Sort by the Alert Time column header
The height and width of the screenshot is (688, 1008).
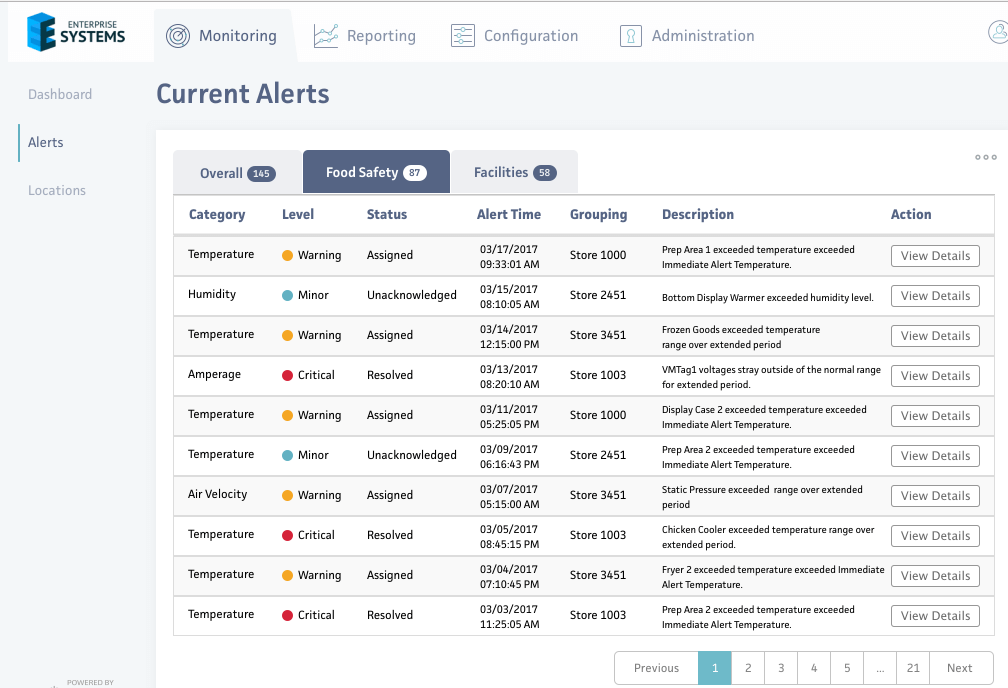pyautogui.click(x=508, y=215)
